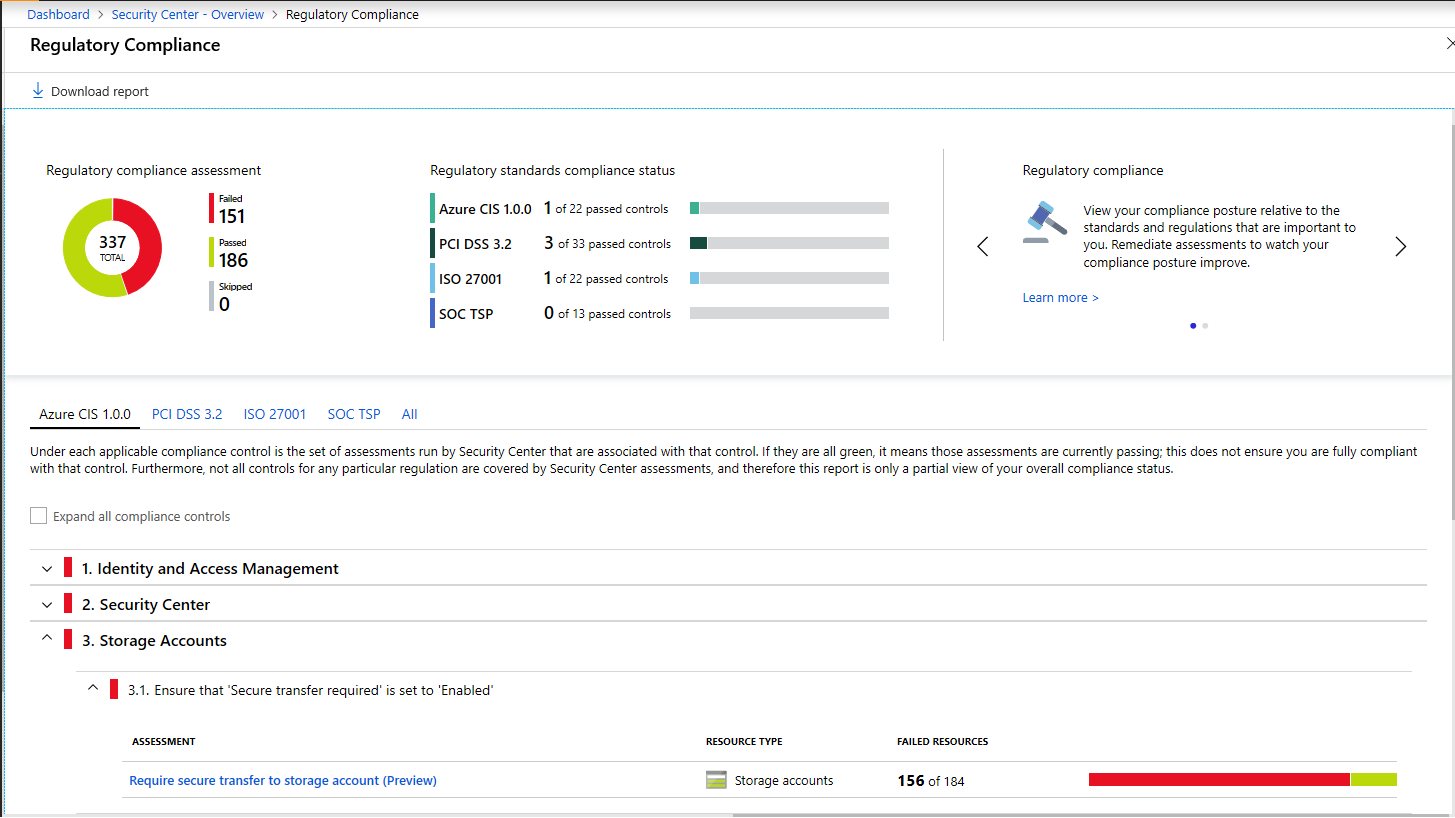1455x818 pixels.
Task: Click the previous carousel arrow
Action: [x=982, y=247]
